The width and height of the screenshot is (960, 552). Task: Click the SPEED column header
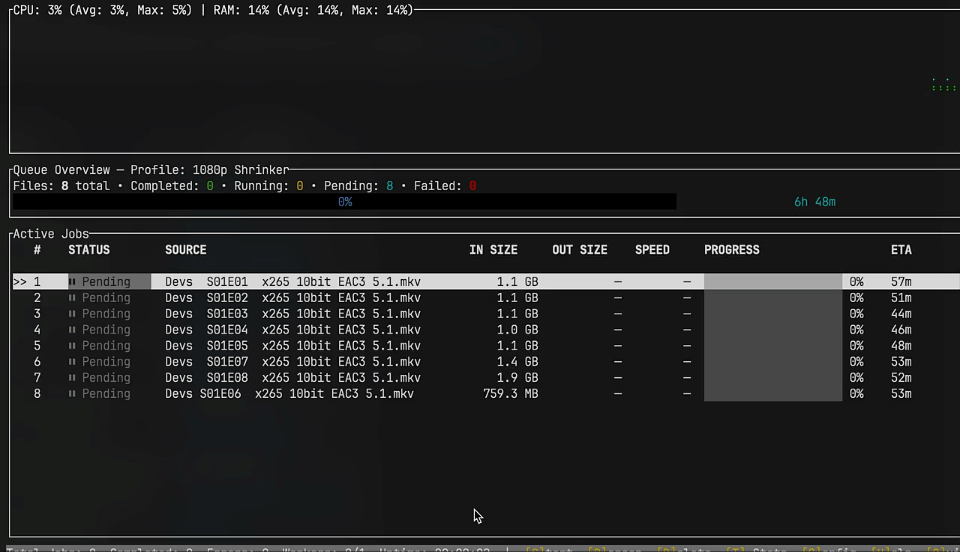[x=652, y=250]
